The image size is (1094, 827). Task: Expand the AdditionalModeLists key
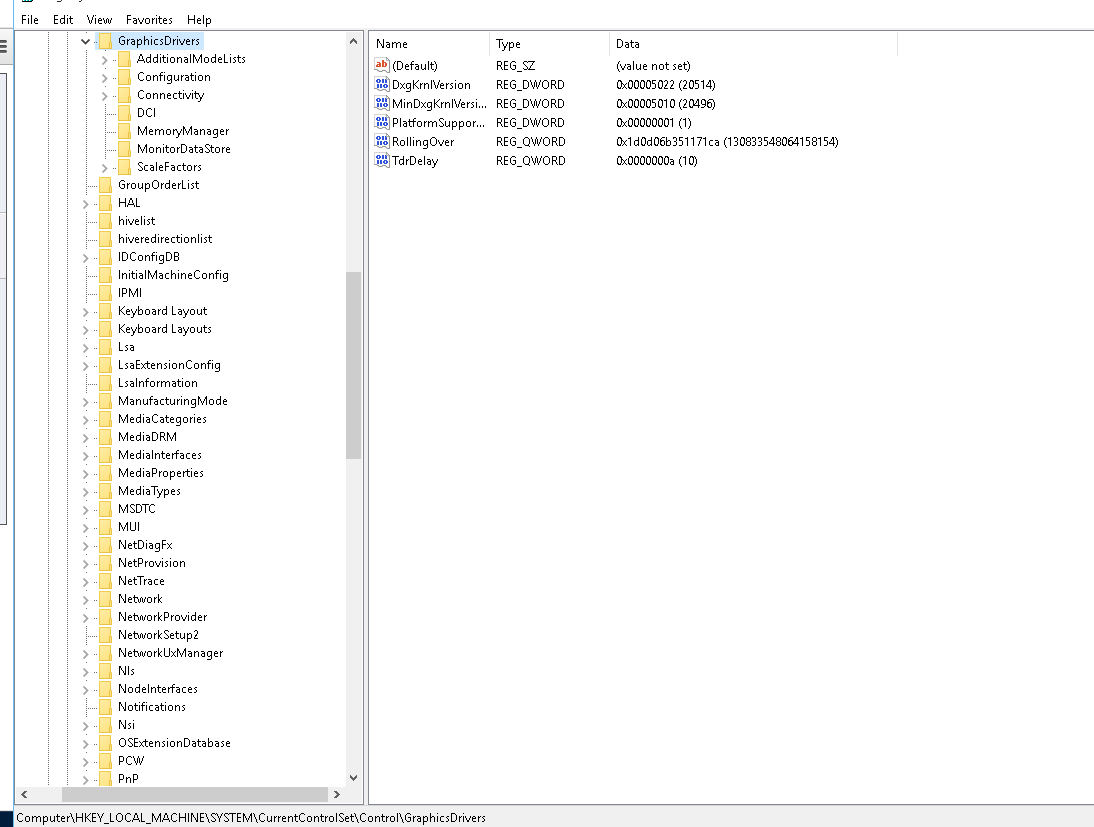click(105, 60)
